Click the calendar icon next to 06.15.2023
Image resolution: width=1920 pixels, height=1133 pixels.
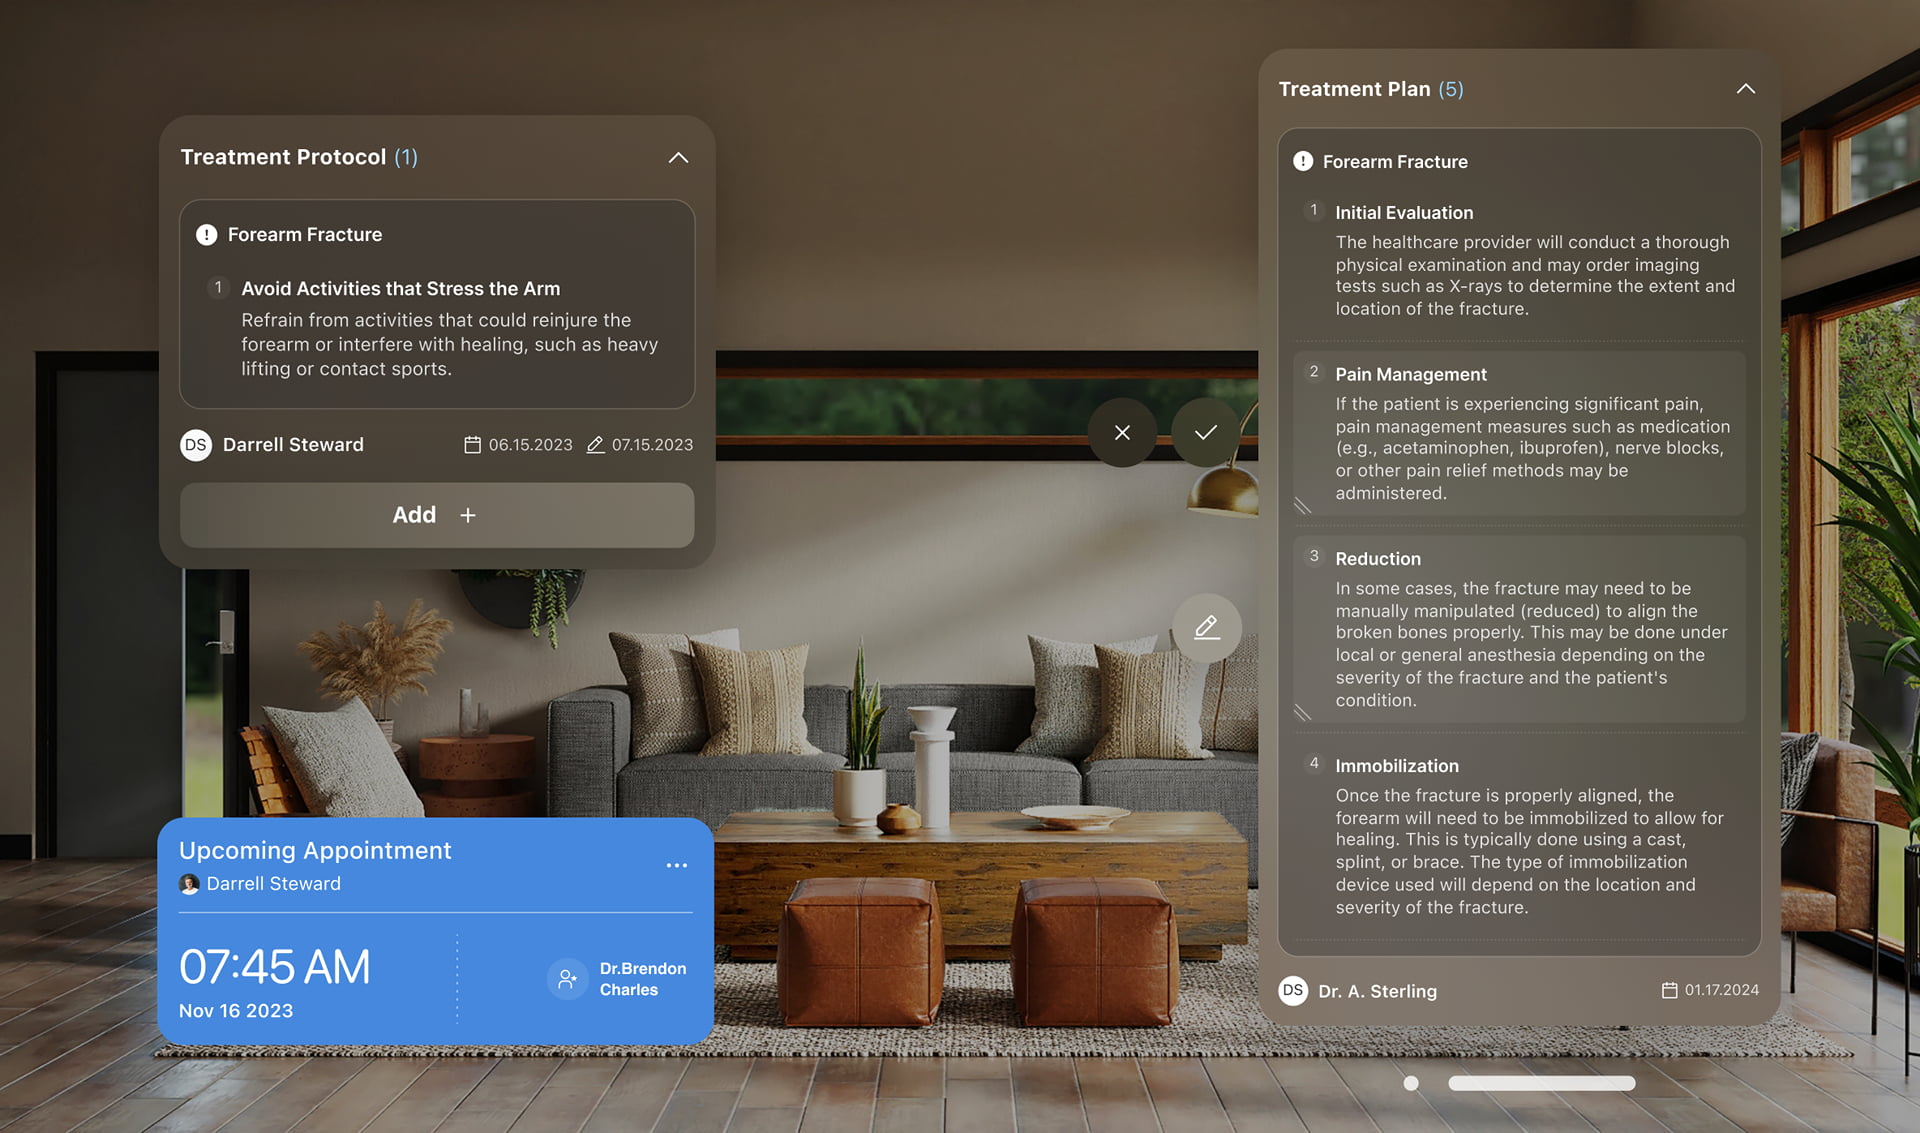tap(472, 444)
